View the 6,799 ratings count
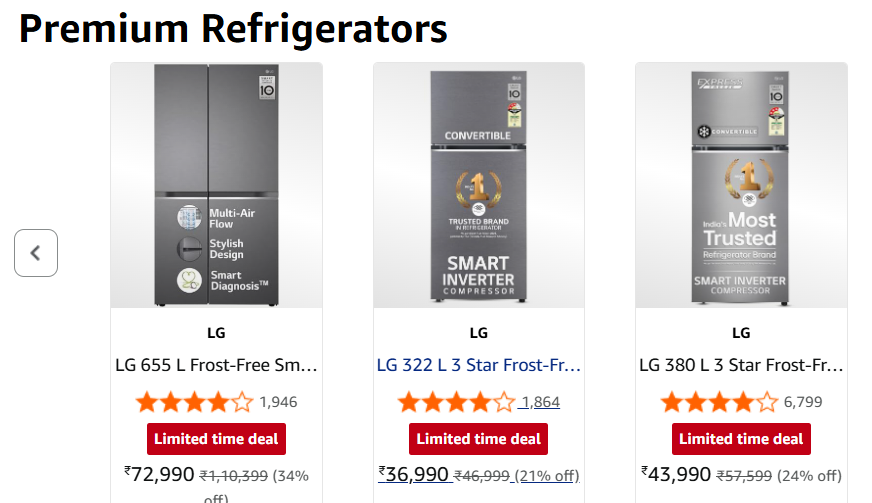The image size is (872, 503). pyautogui.click(x=803, y=403)
